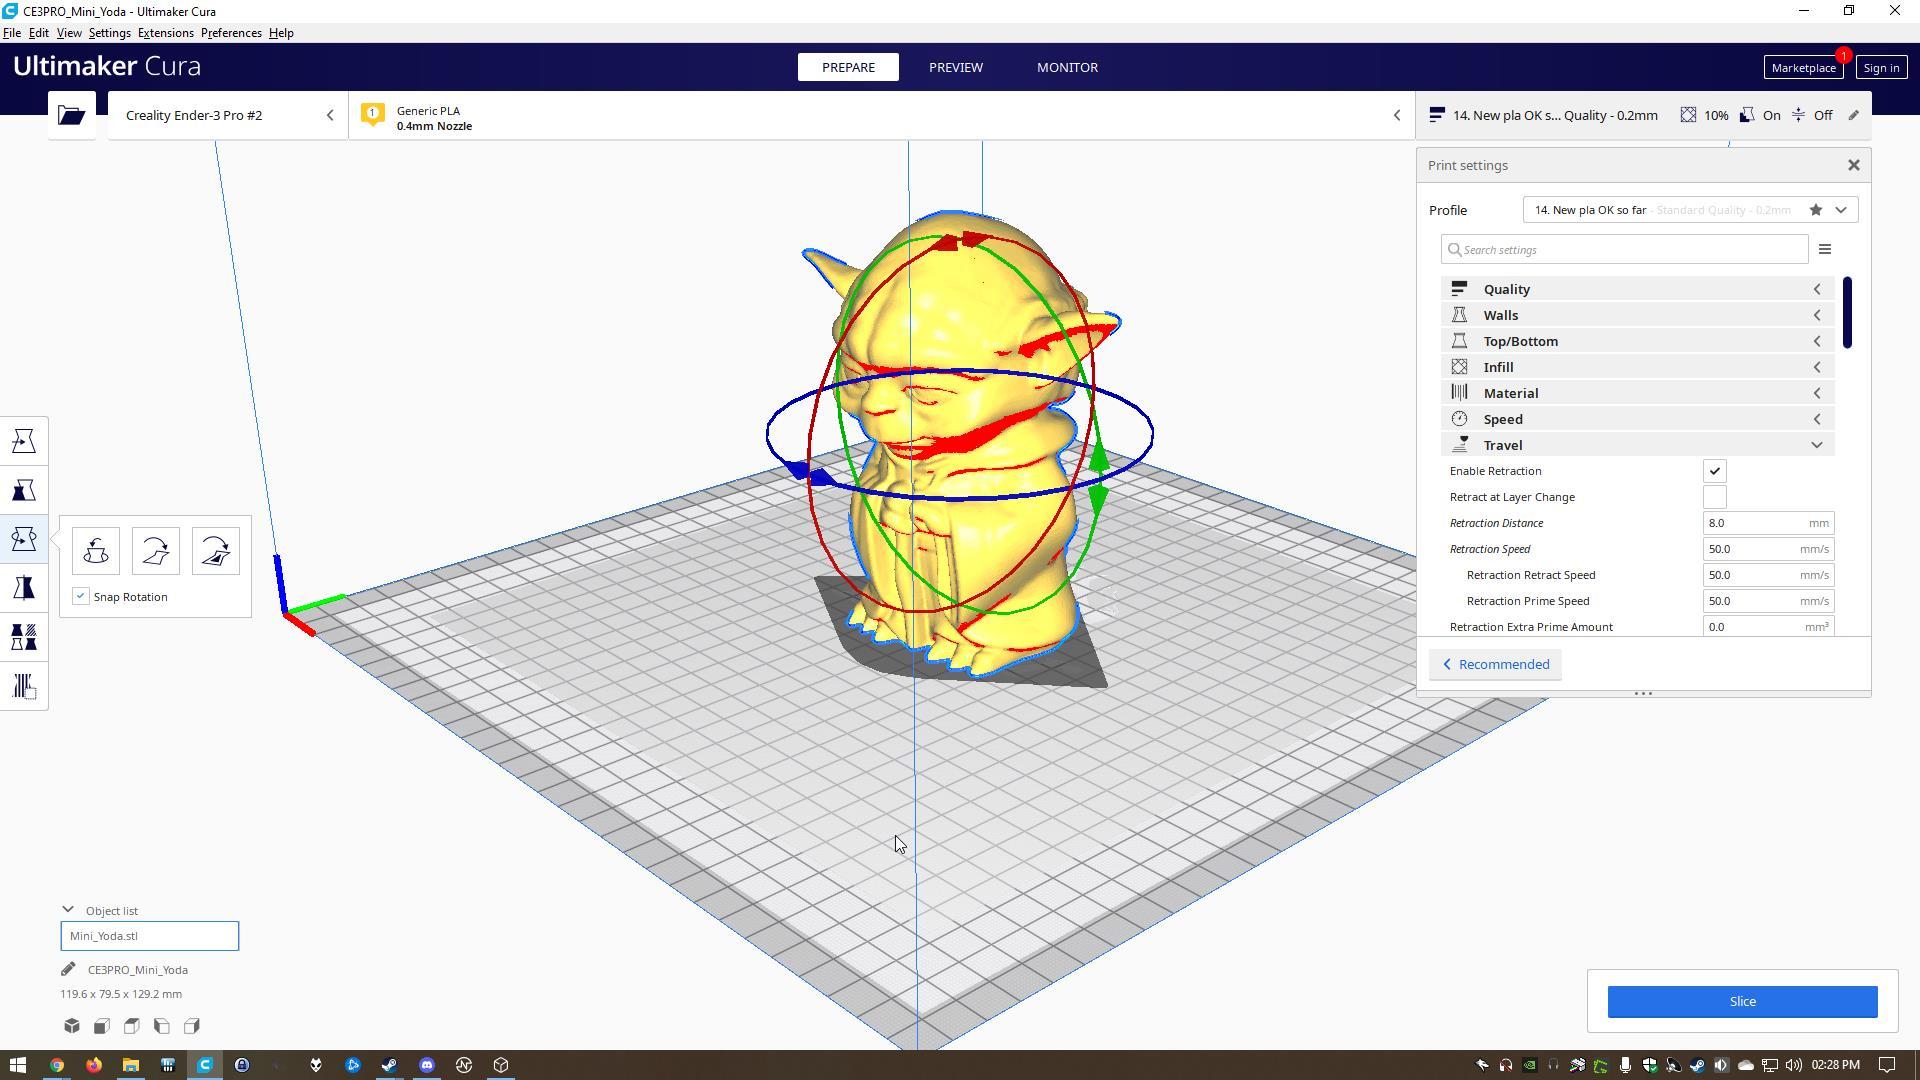Screen dimensions: 1920x1080
Task: Click the Reset rotation button
Action: point(96,551)
